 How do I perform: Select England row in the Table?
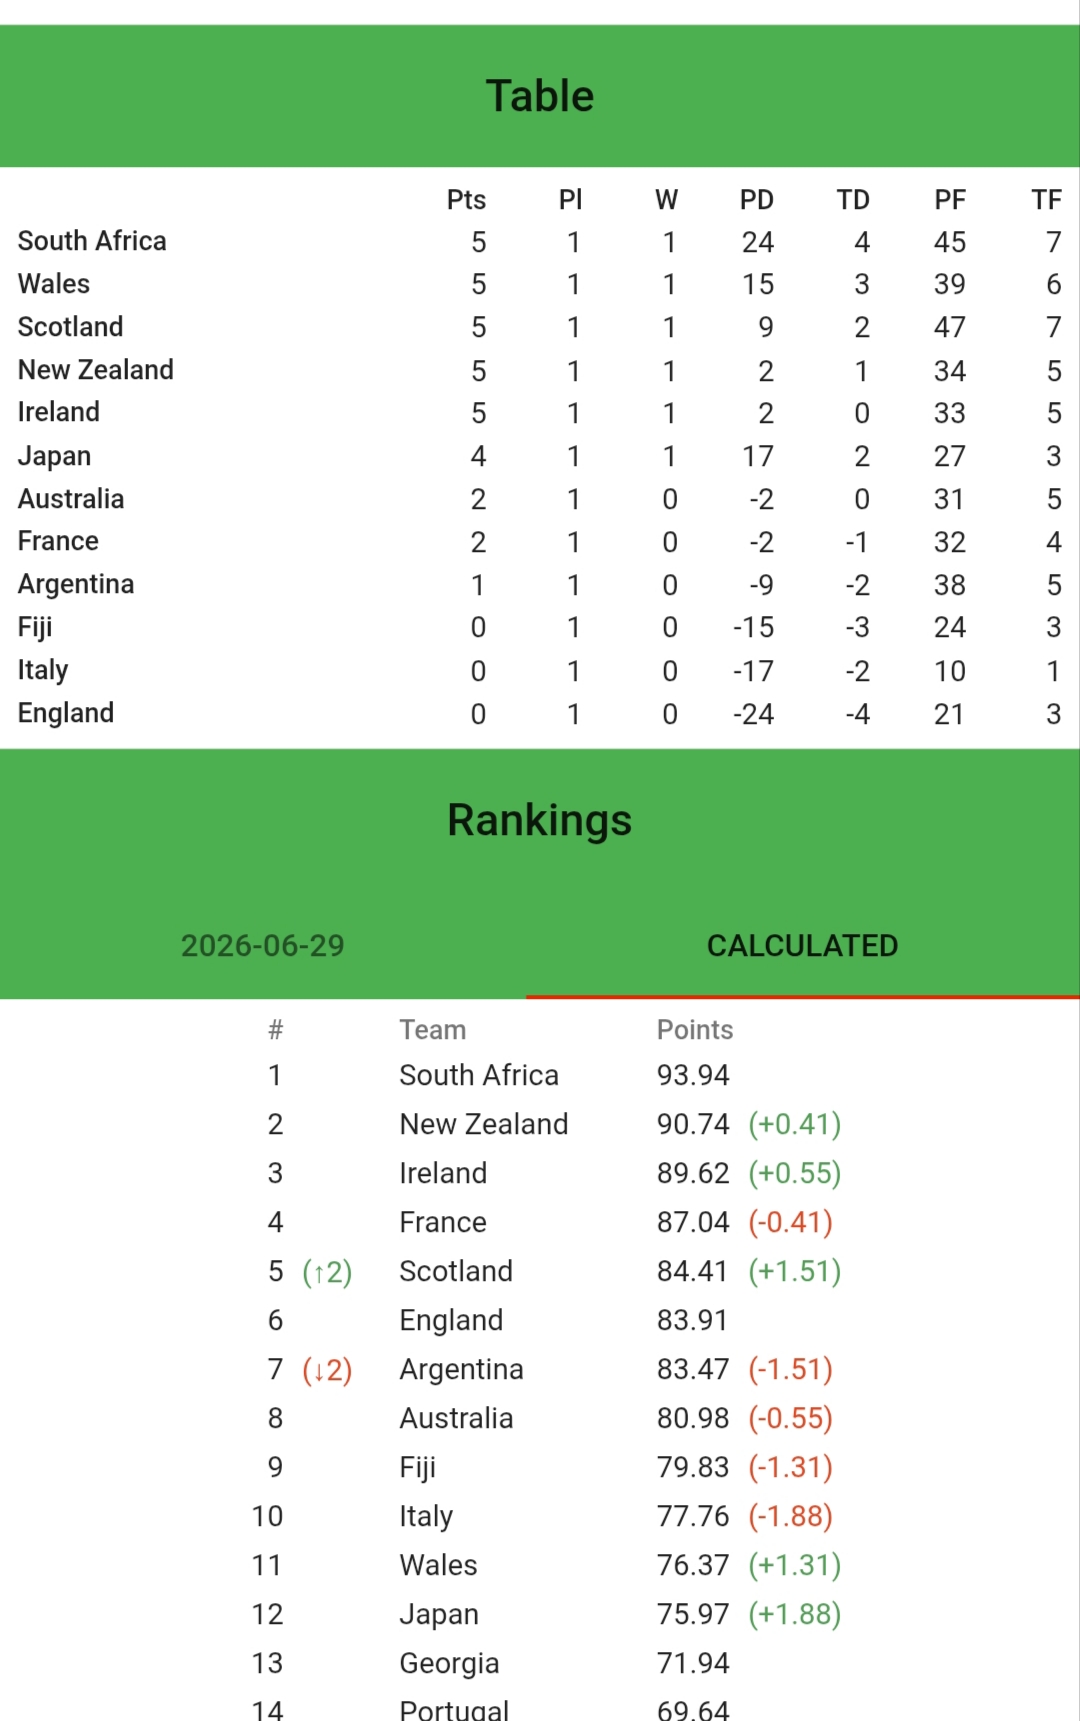(540, 713)
